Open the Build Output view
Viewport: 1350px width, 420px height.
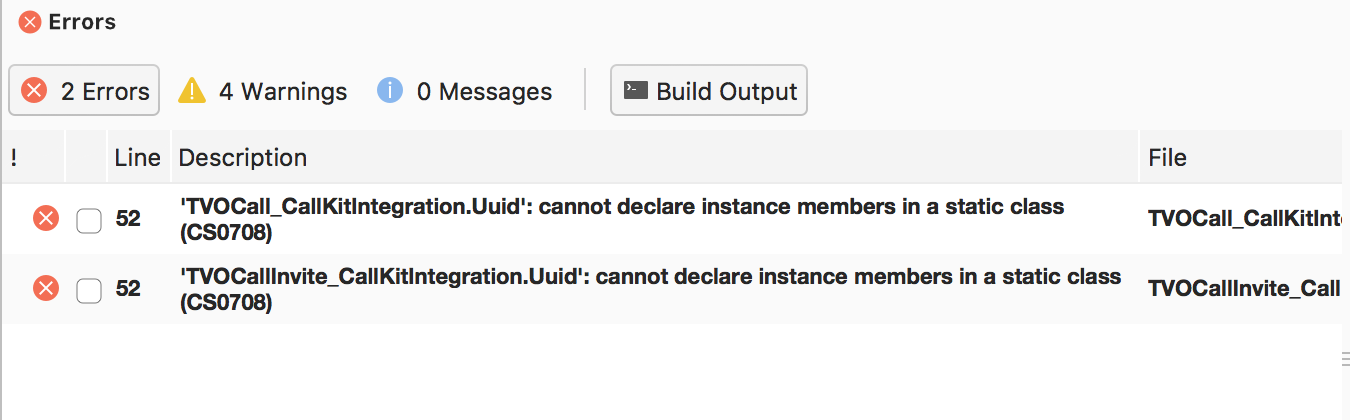click(709, 91)
